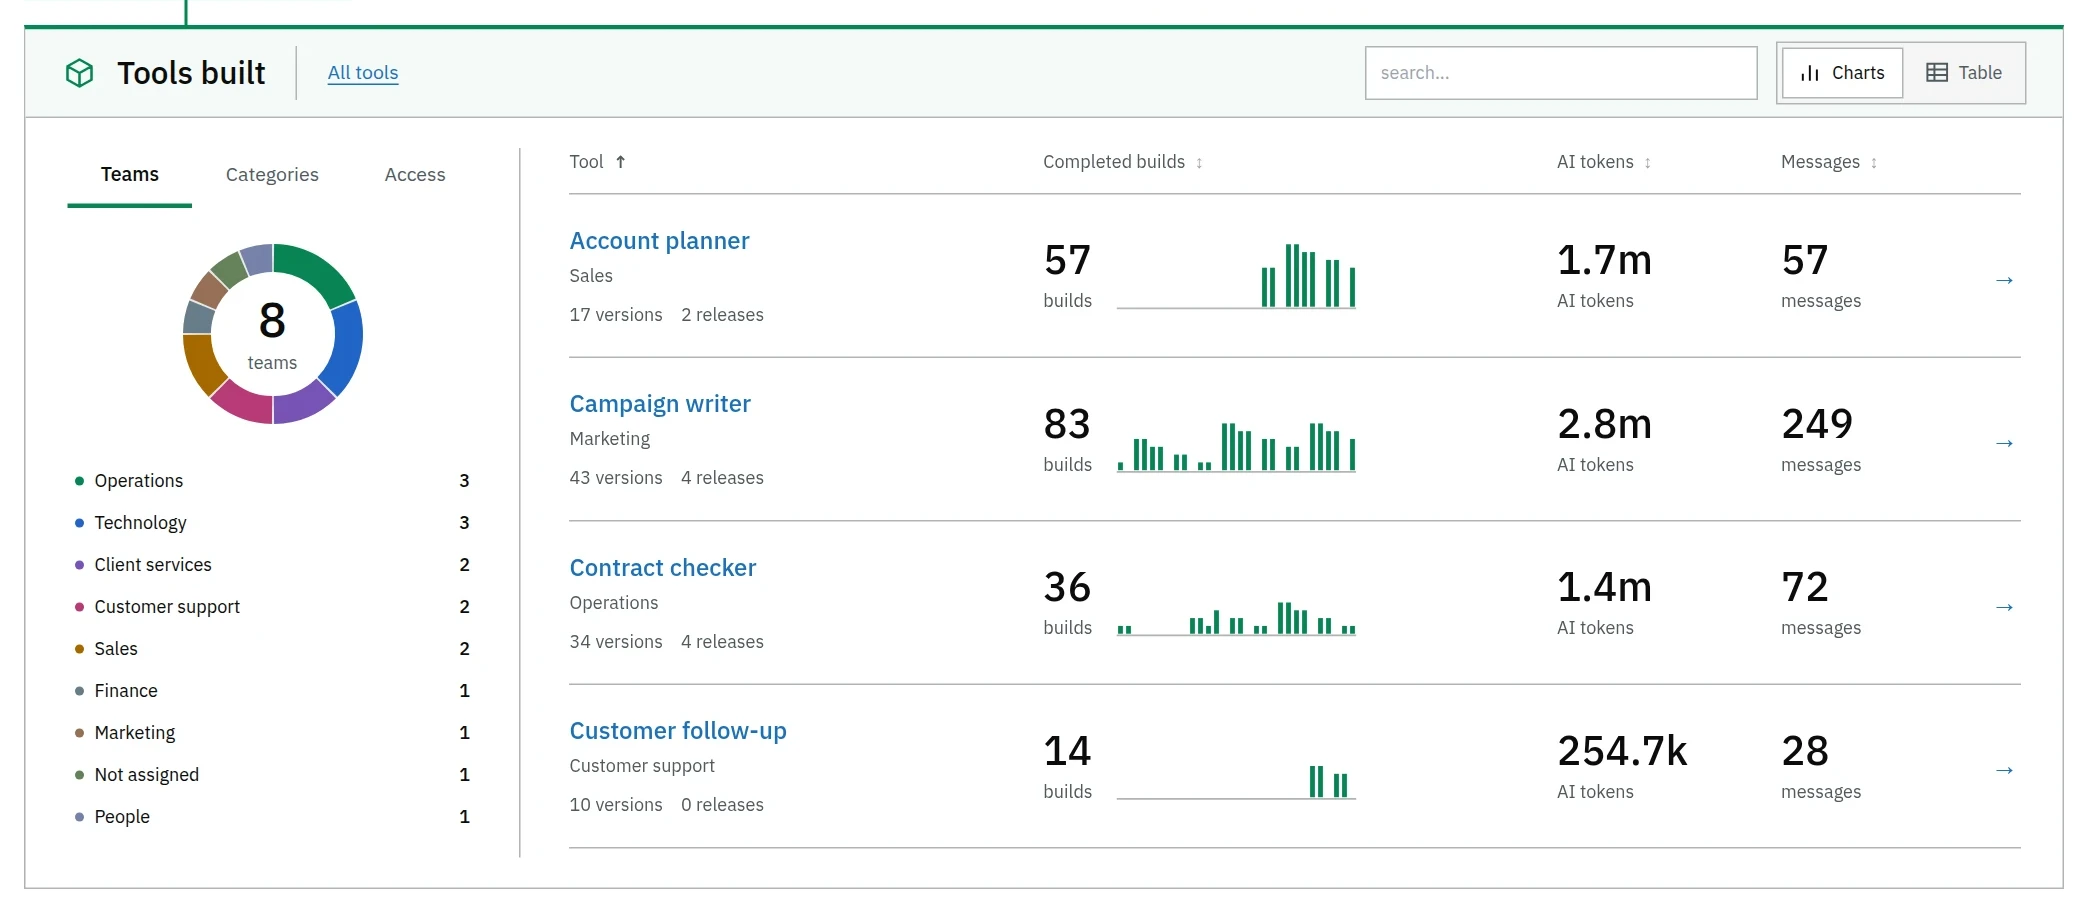
Task: Select Customer support legend entry
Action: pyautogui.click(x=272, y=607)
